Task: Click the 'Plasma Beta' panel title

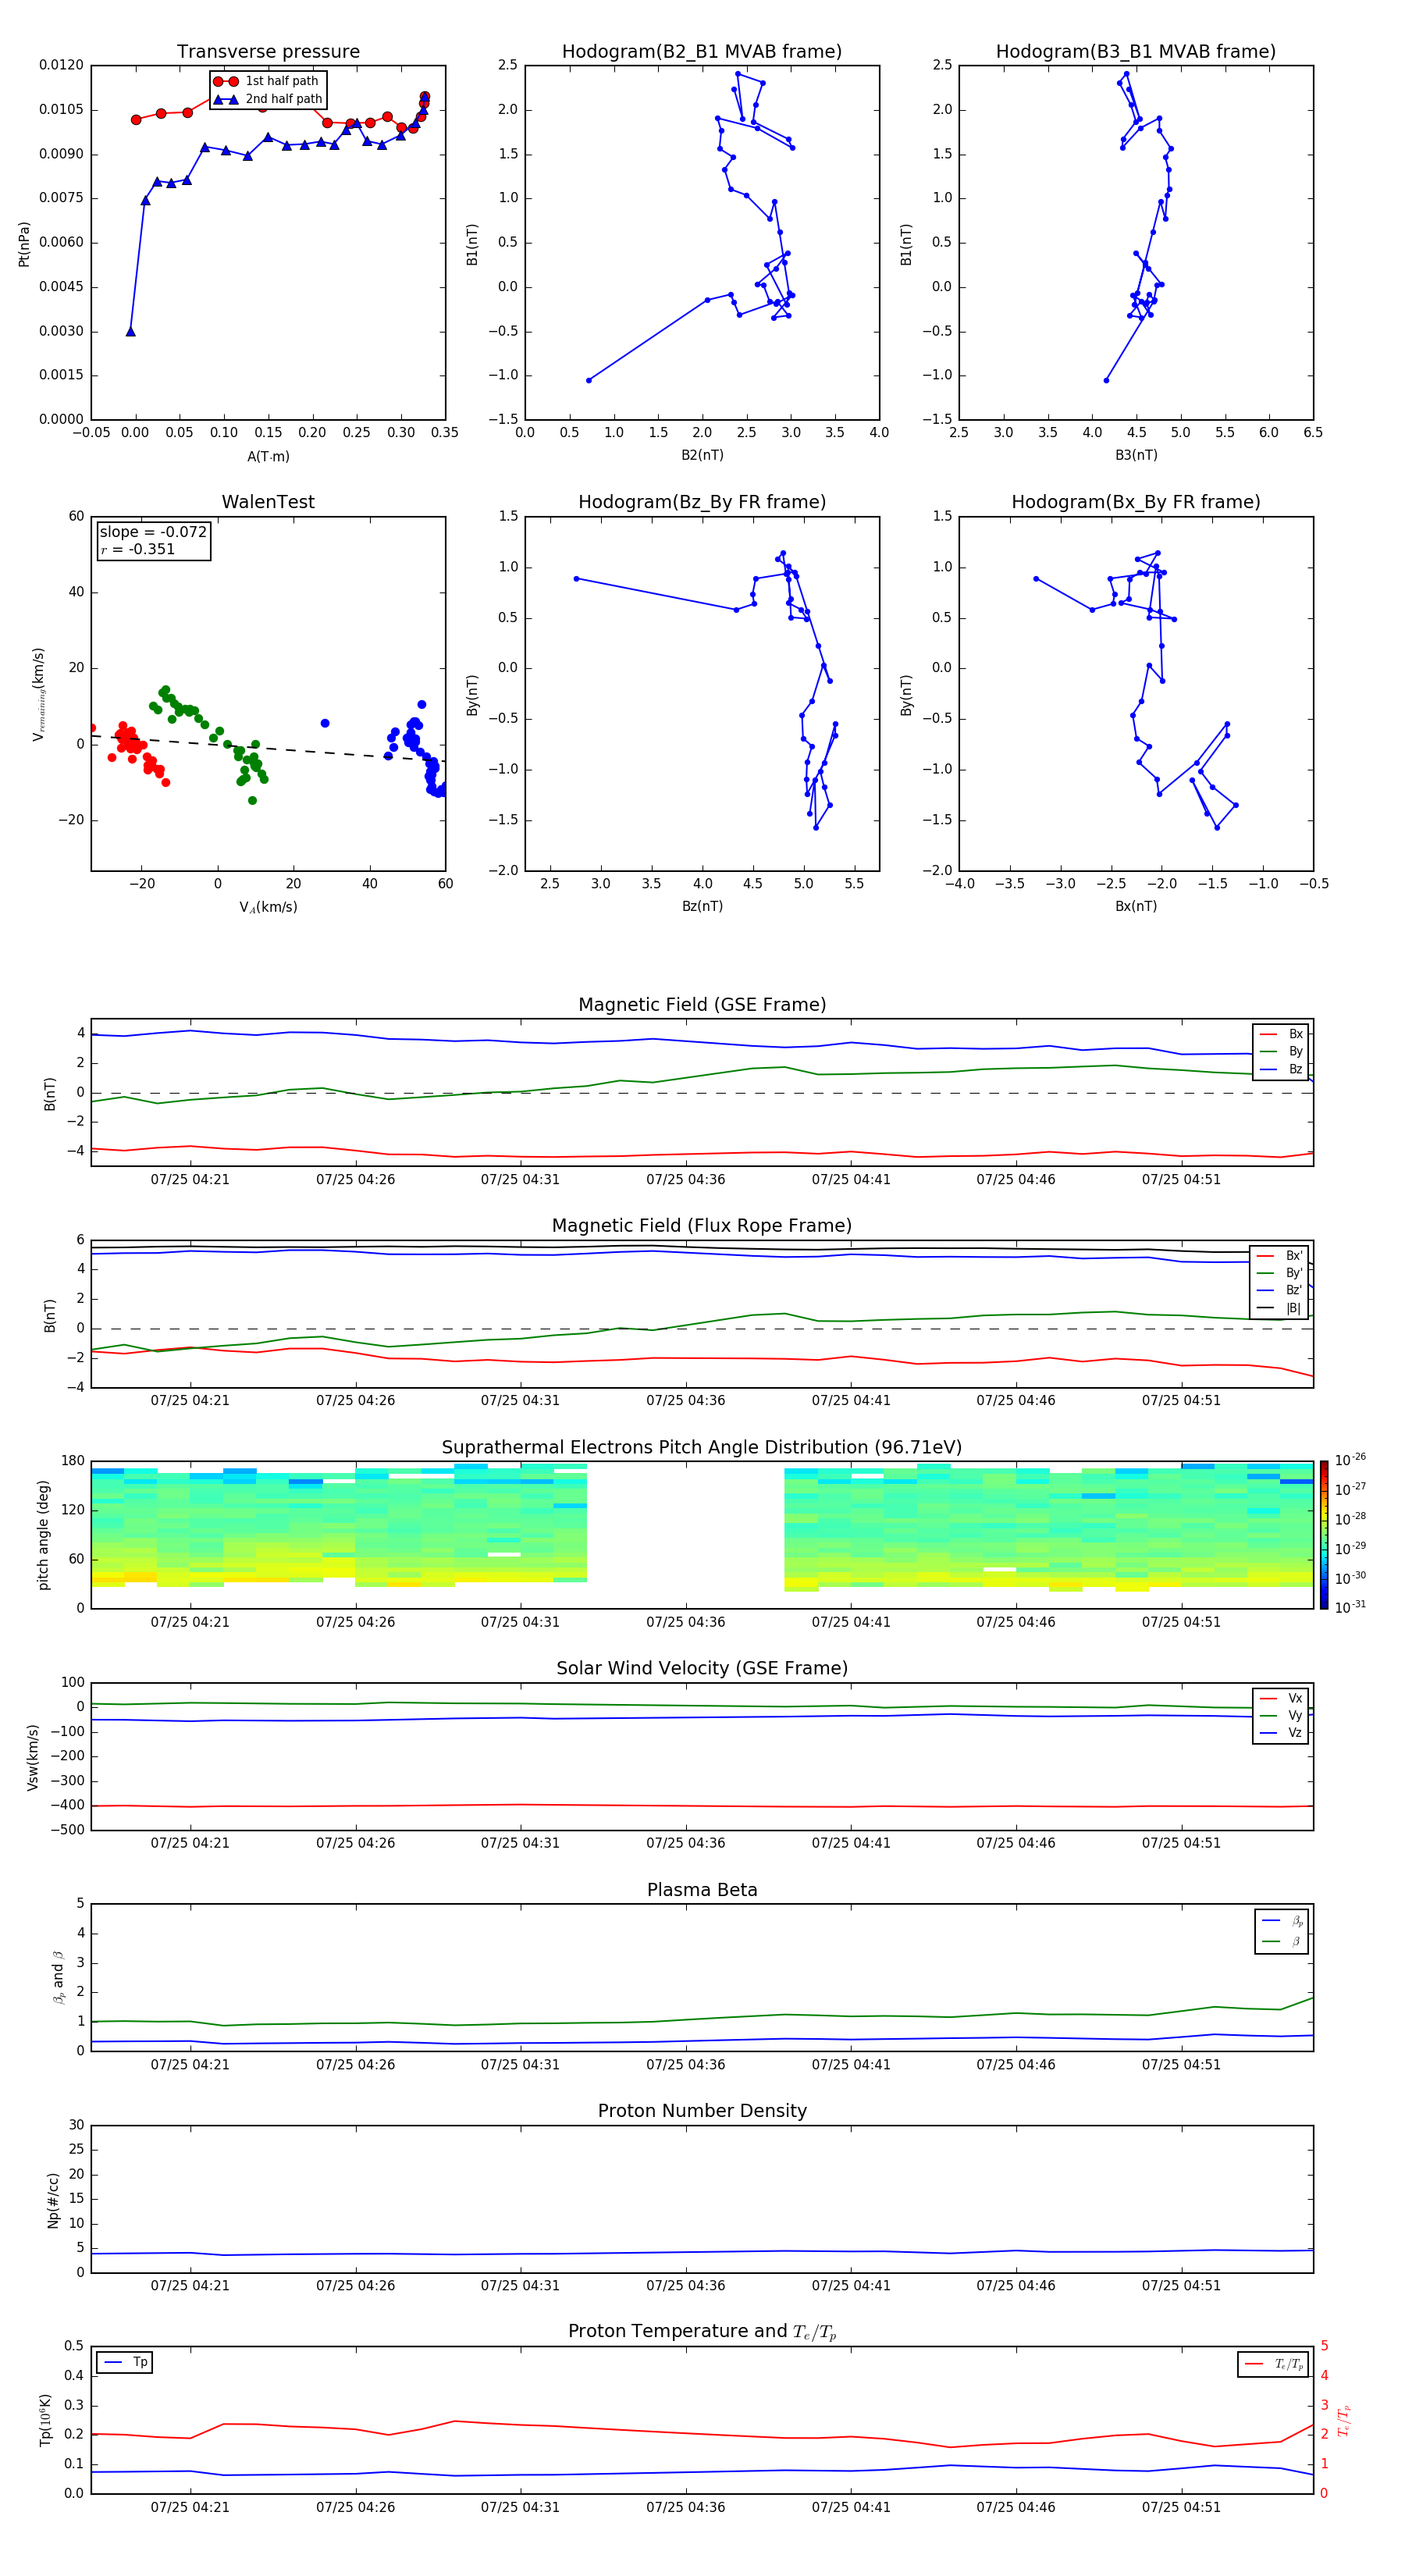Action: pyautogui.click(x=702, y=1890)
